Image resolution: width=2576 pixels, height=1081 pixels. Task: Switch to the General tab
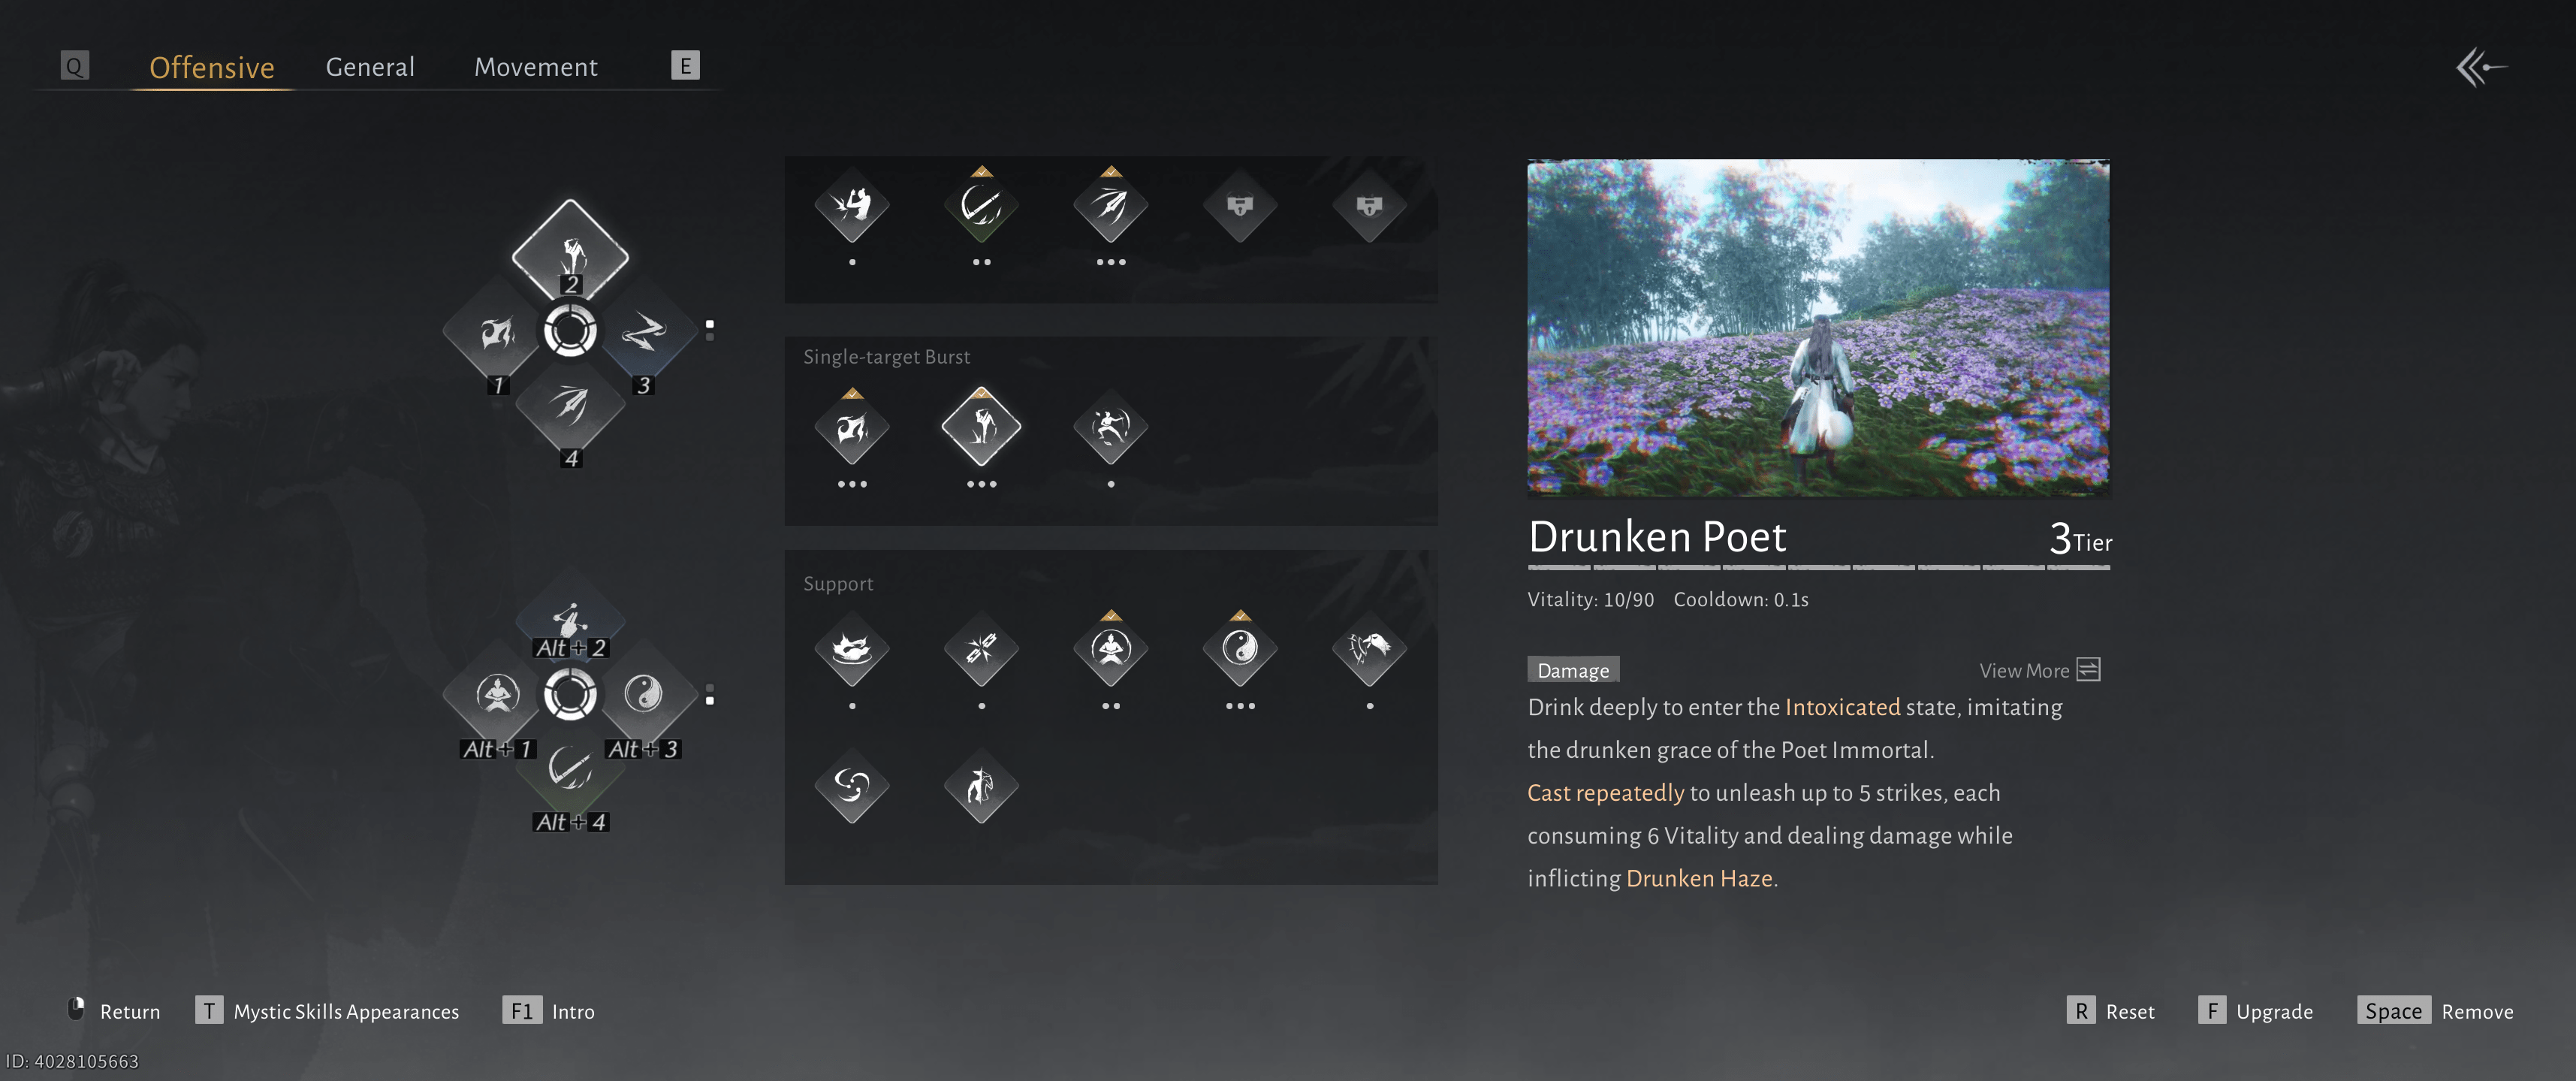tap(370, 67)
